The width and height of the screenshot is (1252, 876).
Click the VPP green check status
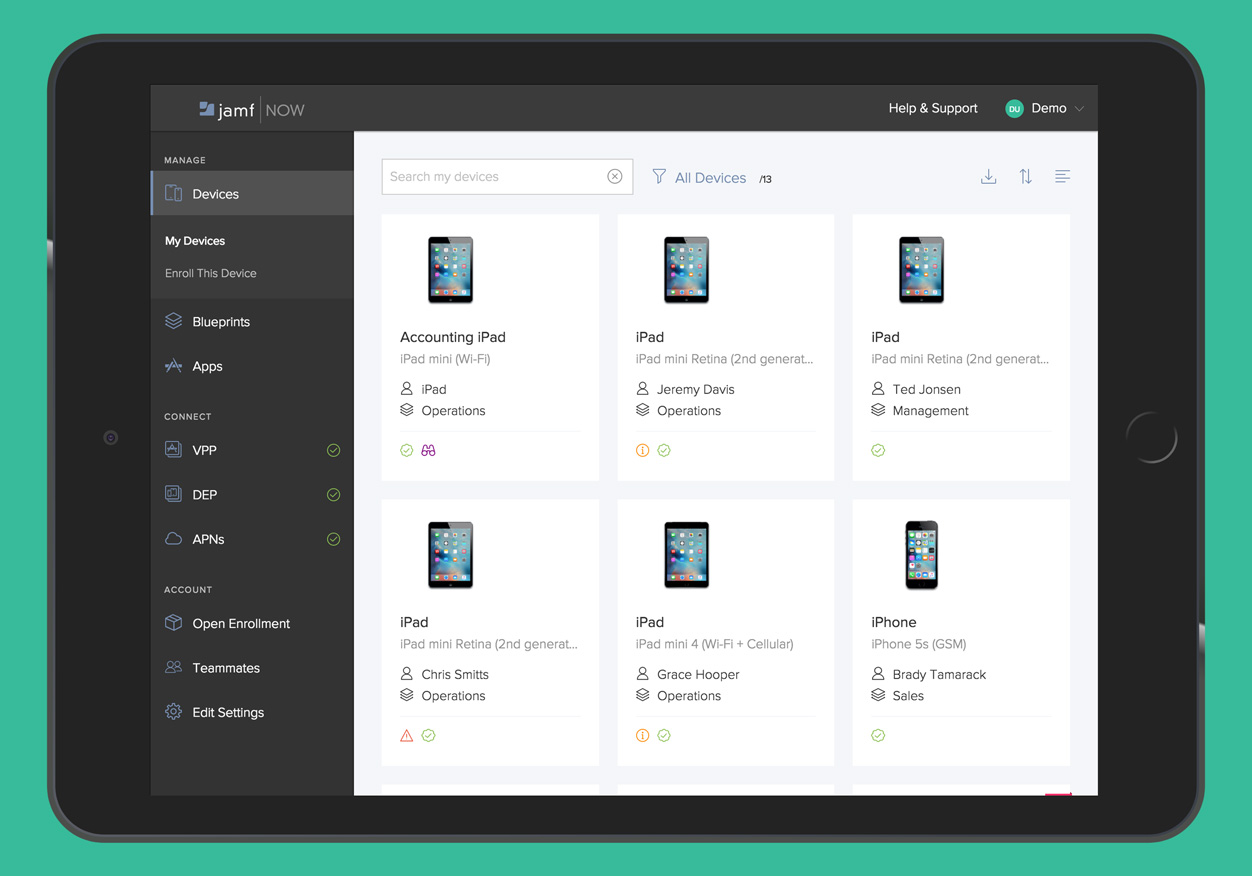point(334,451)
